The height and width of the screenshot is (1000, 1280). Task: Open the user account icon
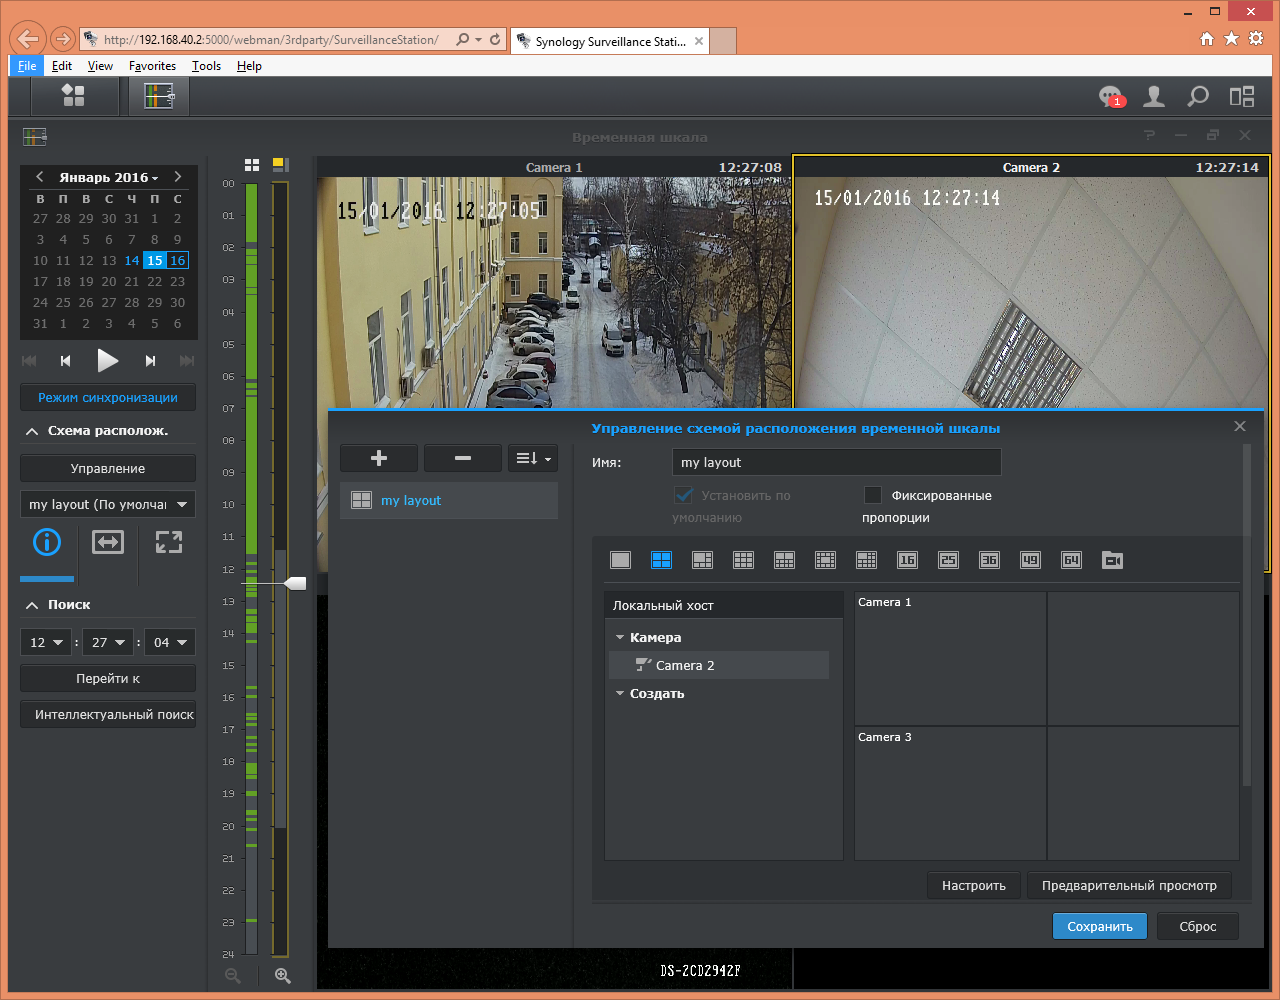(x=1154, y=96)
